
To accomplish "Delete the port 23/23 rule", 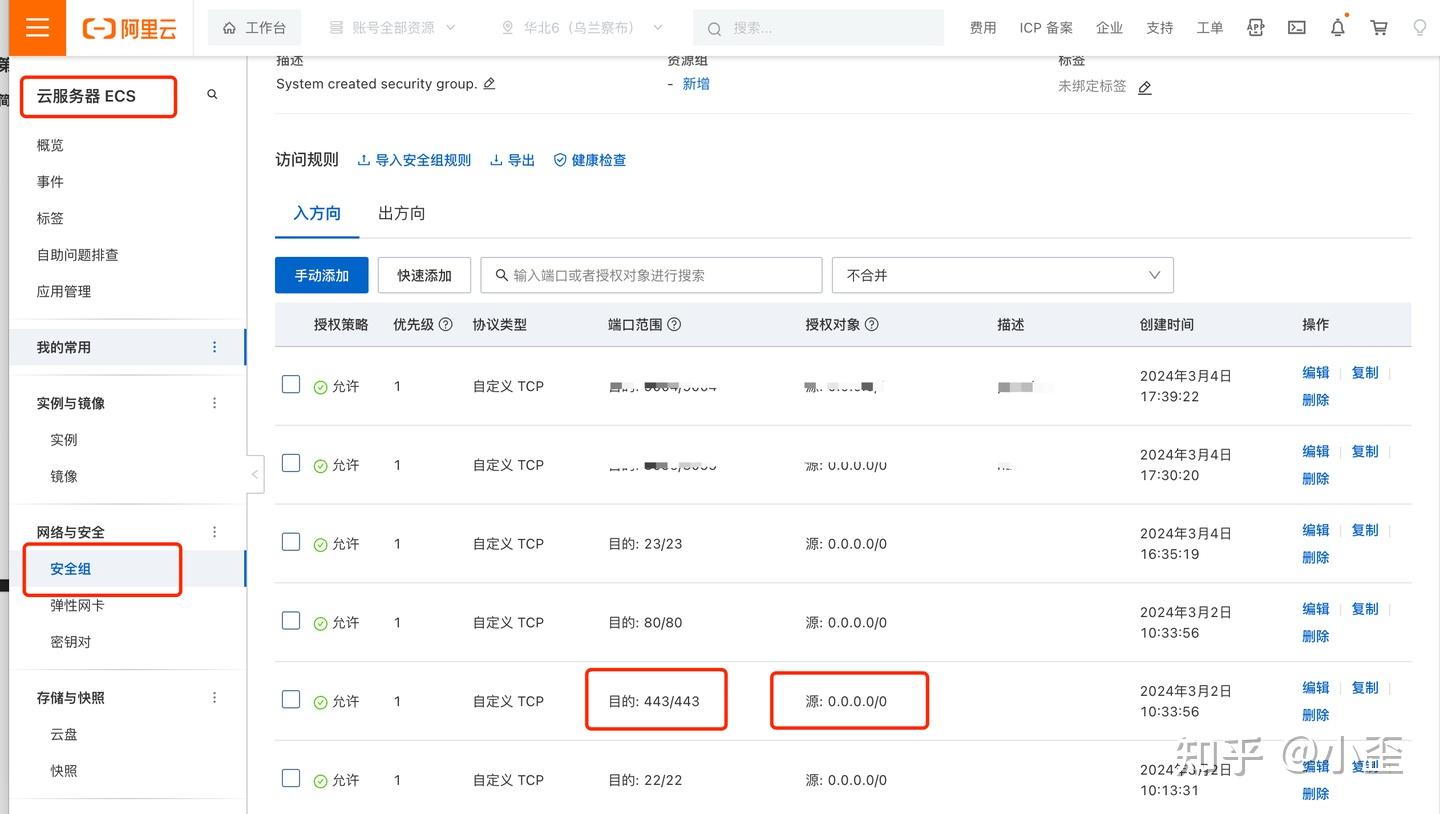I will [1316, 558].
